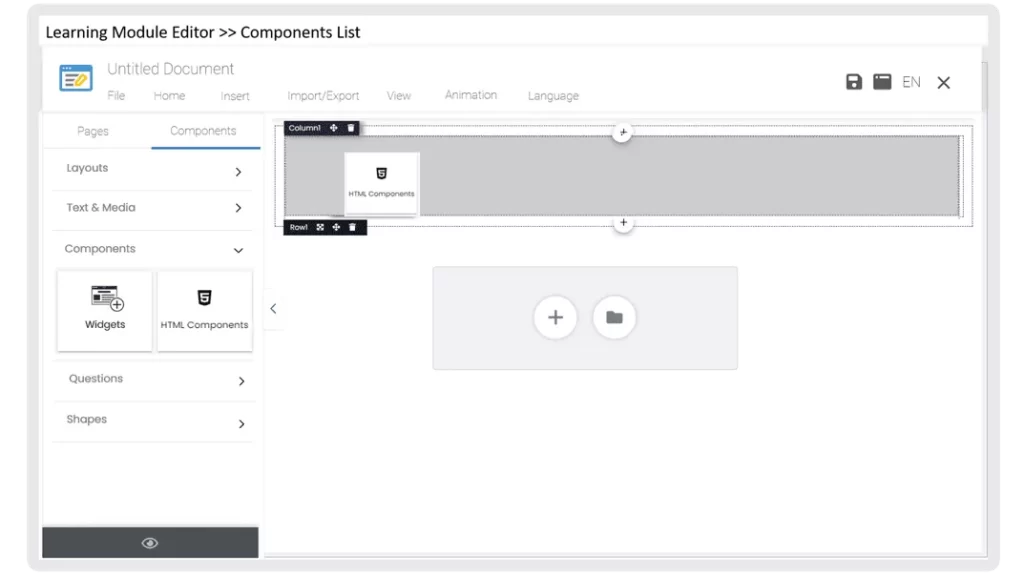This screenshot has height=575, width=1024.
Task: Open the Animation menu
Action: [471, 95]
